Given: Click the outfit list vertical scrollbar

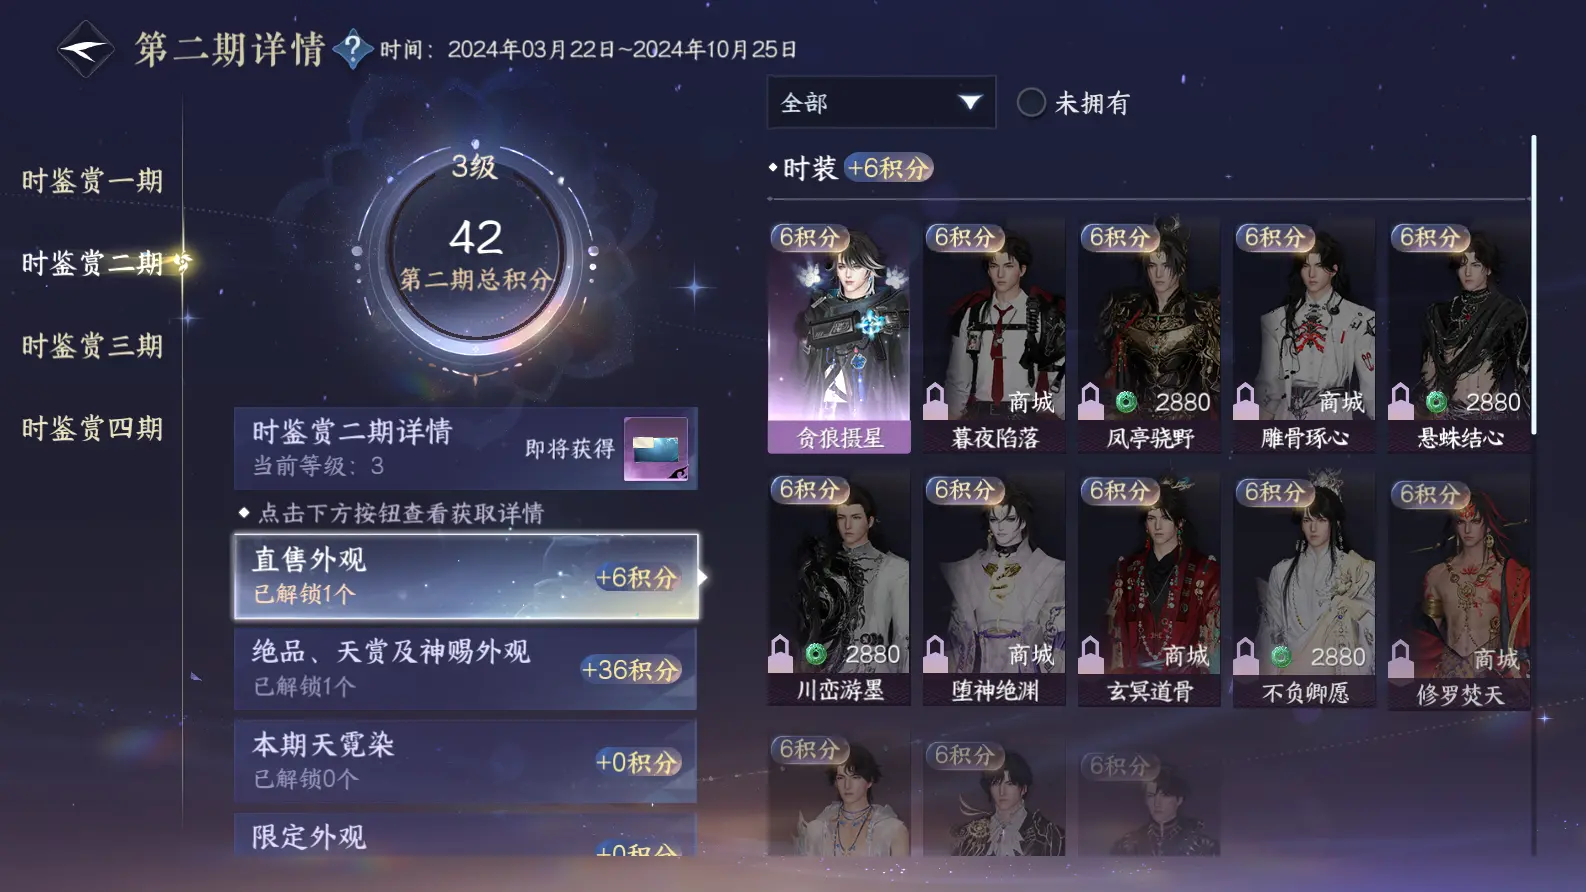Looking at the screenshot, I should coord(1533,285).
